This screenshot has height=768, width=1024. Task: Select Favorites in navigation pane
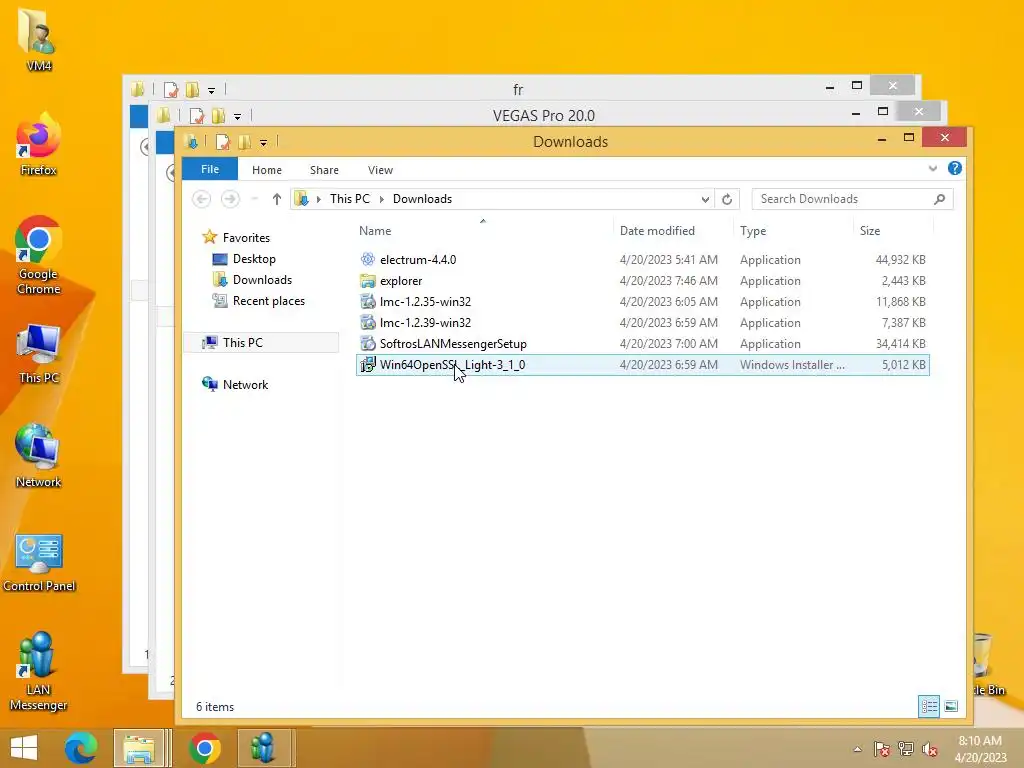(246, 238)
